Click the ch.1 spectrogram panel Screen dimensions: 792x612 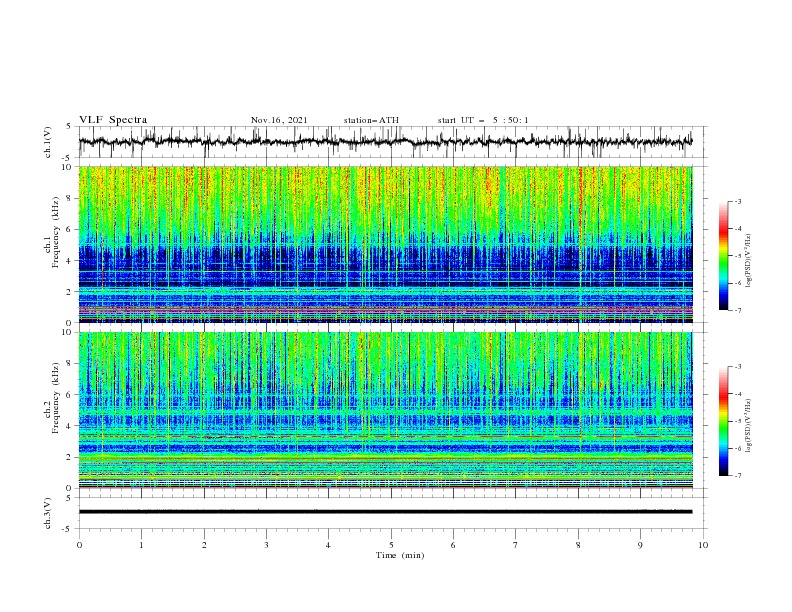[x=385, y=244]
